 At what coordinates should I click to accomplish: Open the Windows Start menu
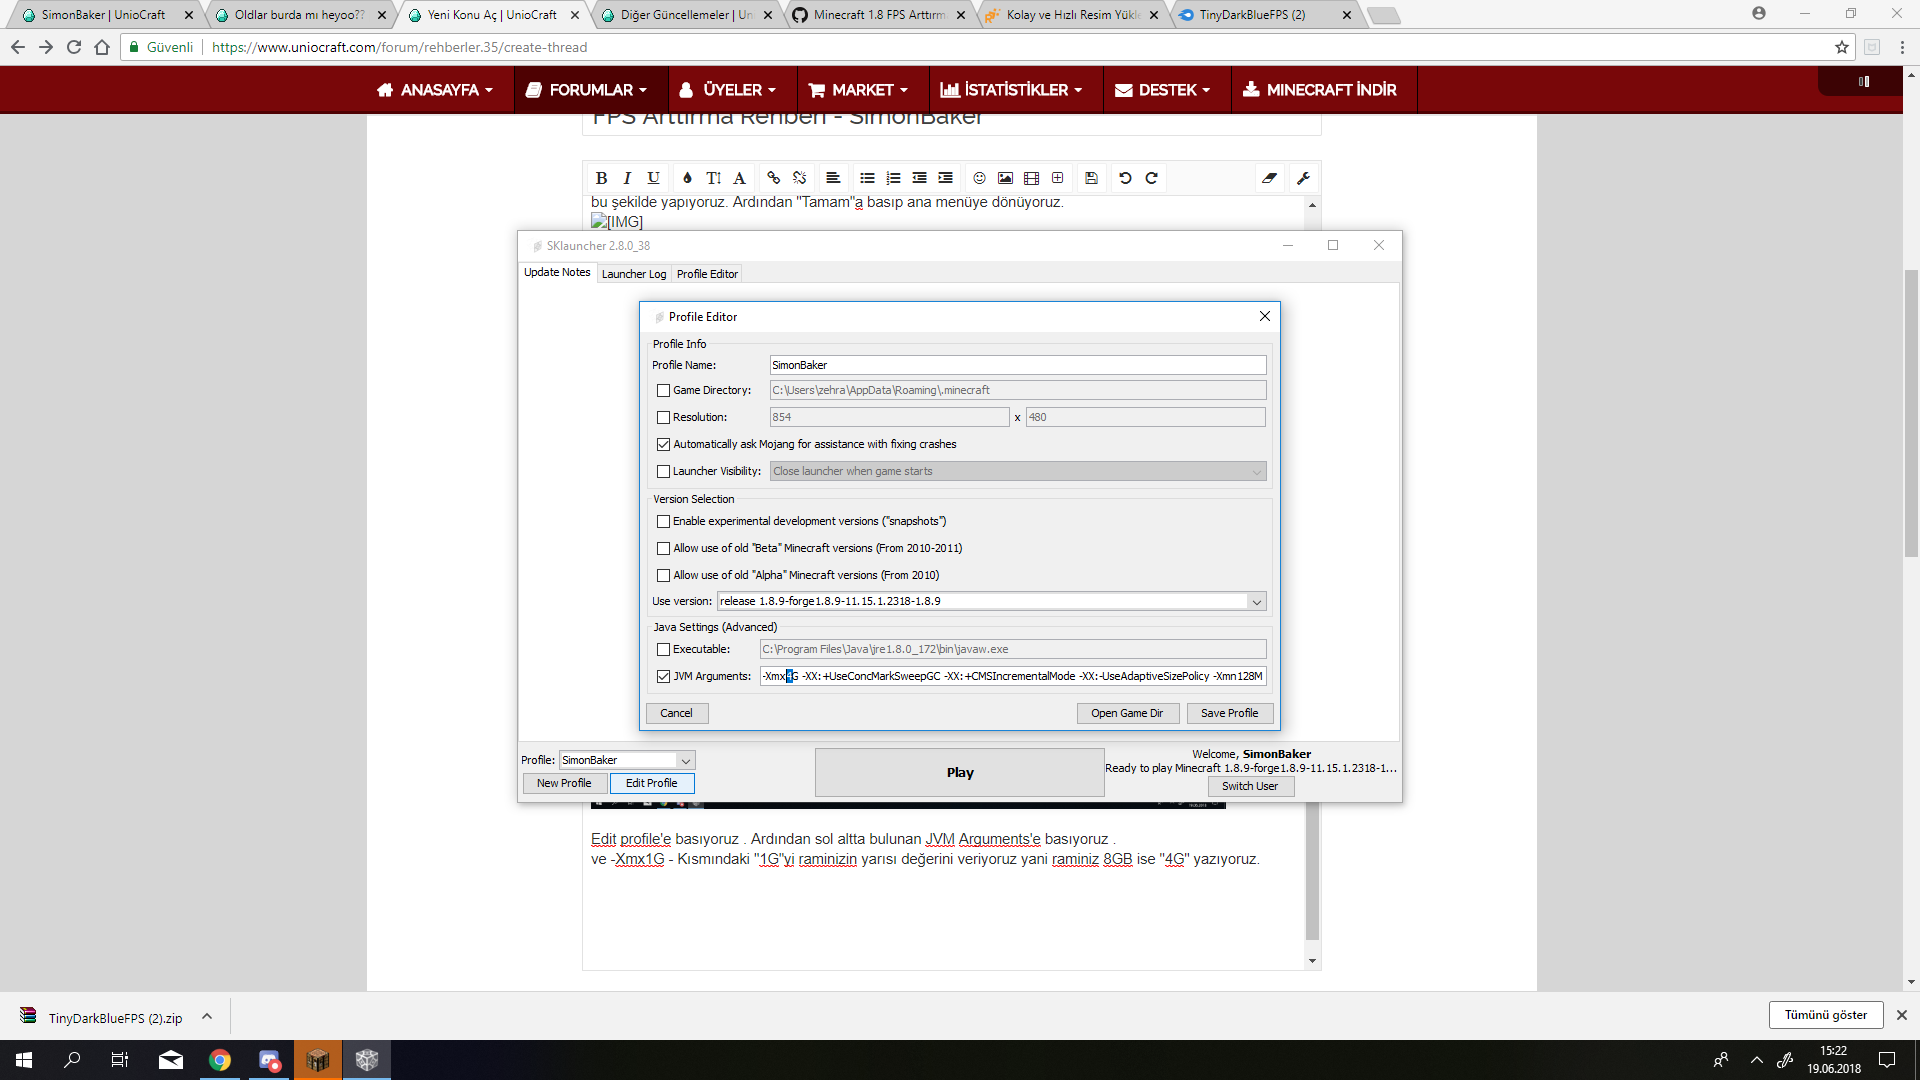[x=24, y=1060]
